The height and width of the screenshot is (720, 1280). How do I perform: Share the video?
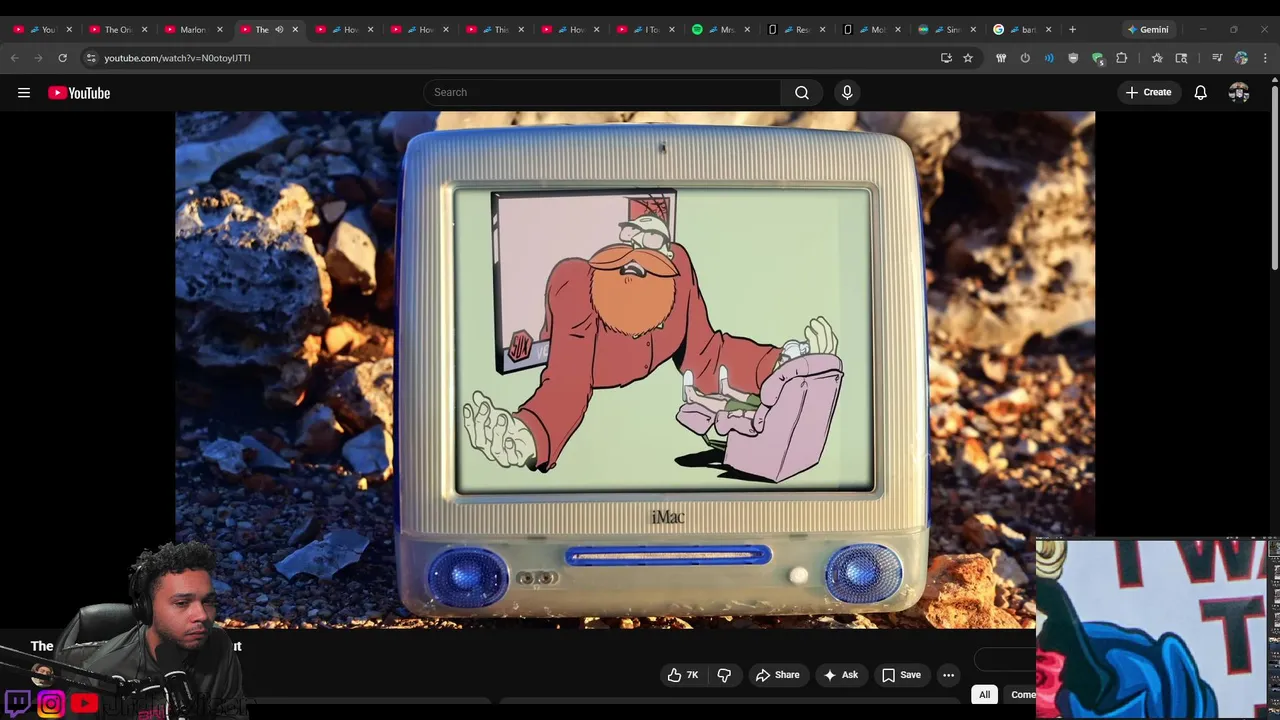click(x=777, y=675)
